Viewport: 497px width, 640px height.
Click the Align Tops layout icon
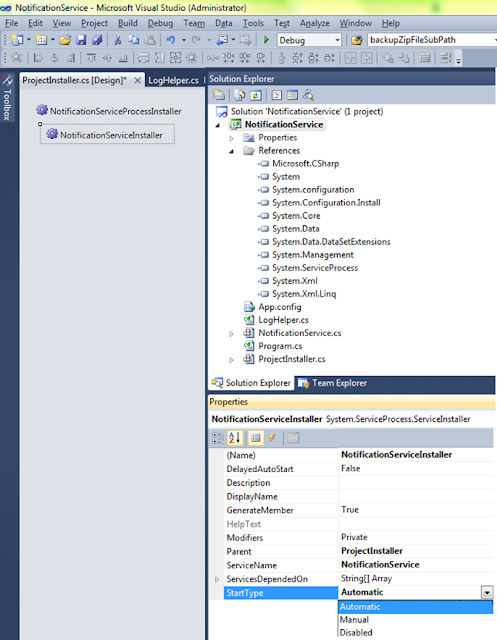pos(91,58)
